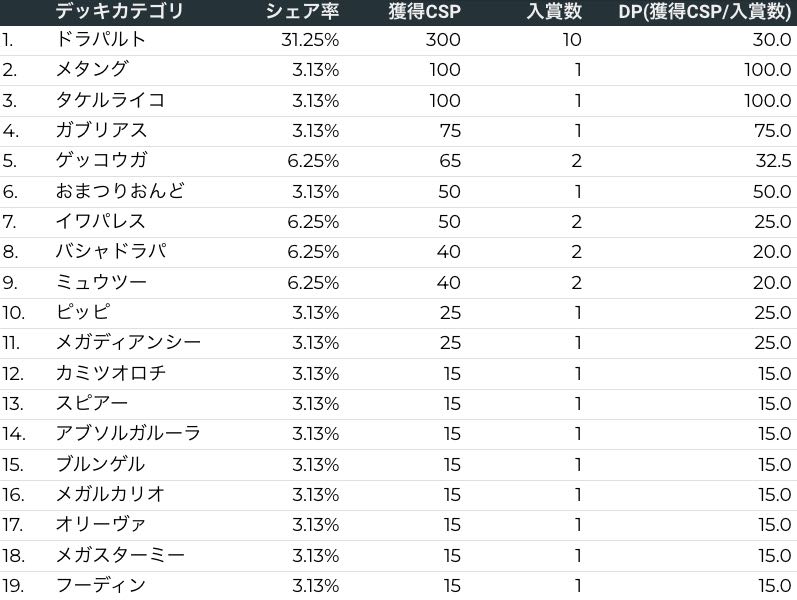Select the アブソルガルーラ deck name

coord(129,433)
